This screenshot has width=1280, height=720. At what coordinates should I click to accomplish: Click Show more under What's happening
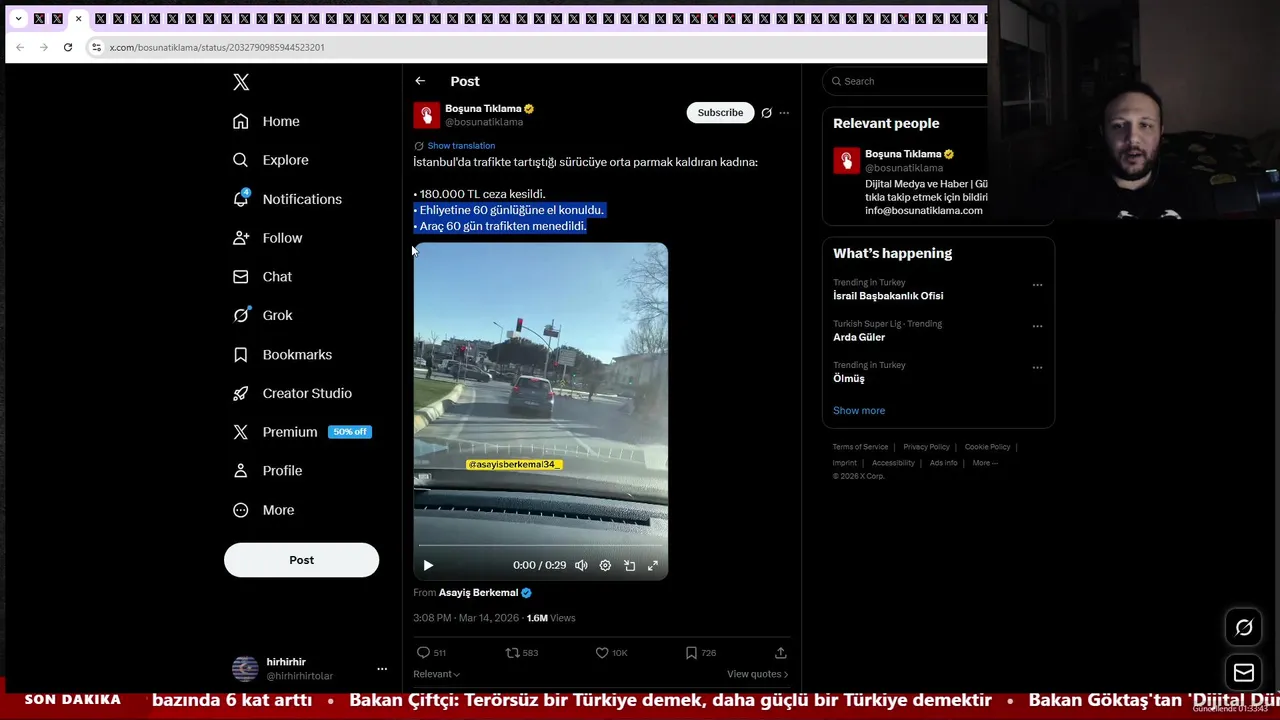[859, 411]
